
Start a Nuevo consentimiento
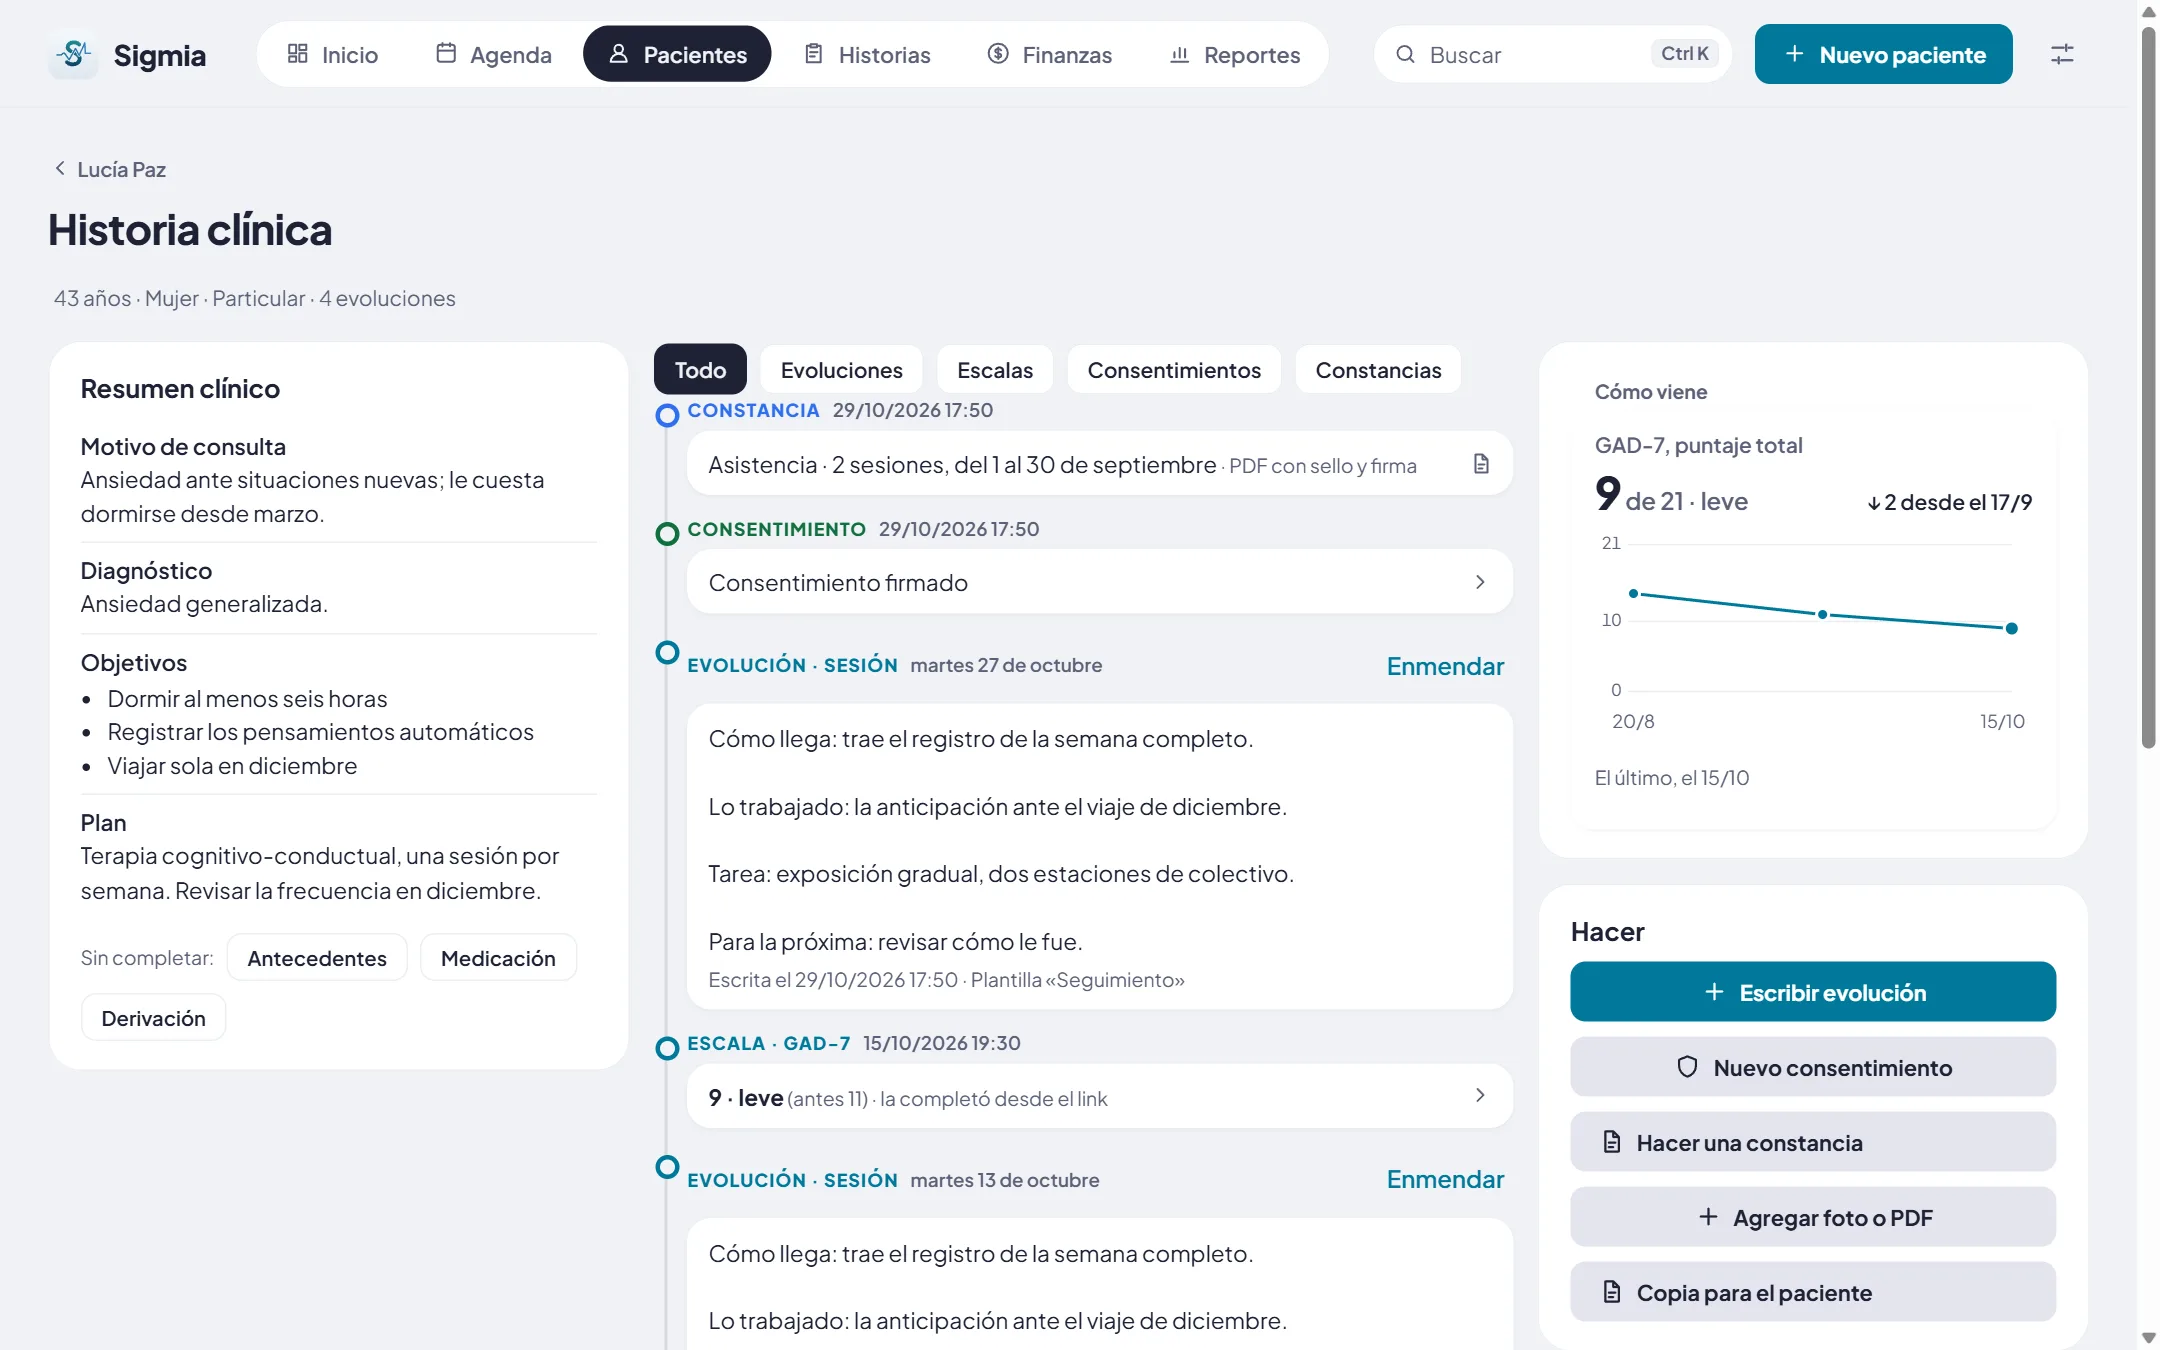click(1813, 1067)
